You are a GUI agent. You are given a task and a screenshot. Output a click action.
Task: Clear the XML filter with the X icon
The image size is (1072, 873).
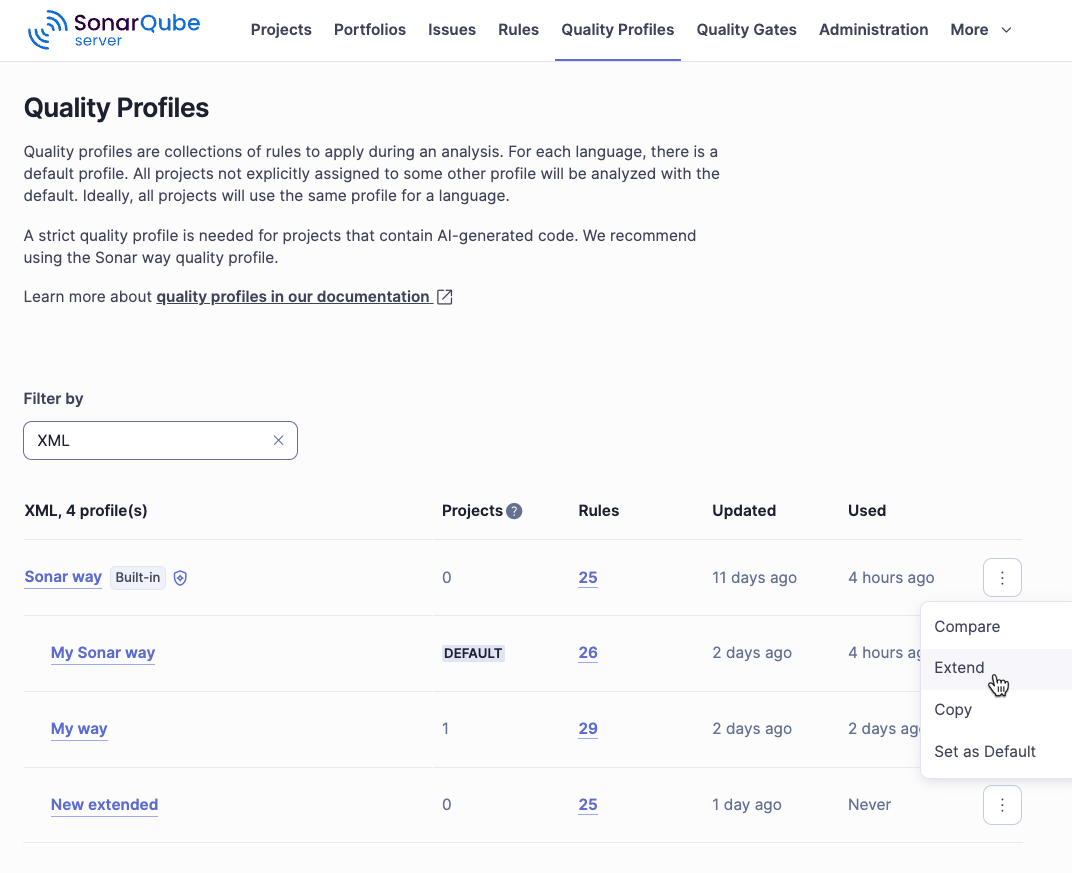tap(278, 440)
